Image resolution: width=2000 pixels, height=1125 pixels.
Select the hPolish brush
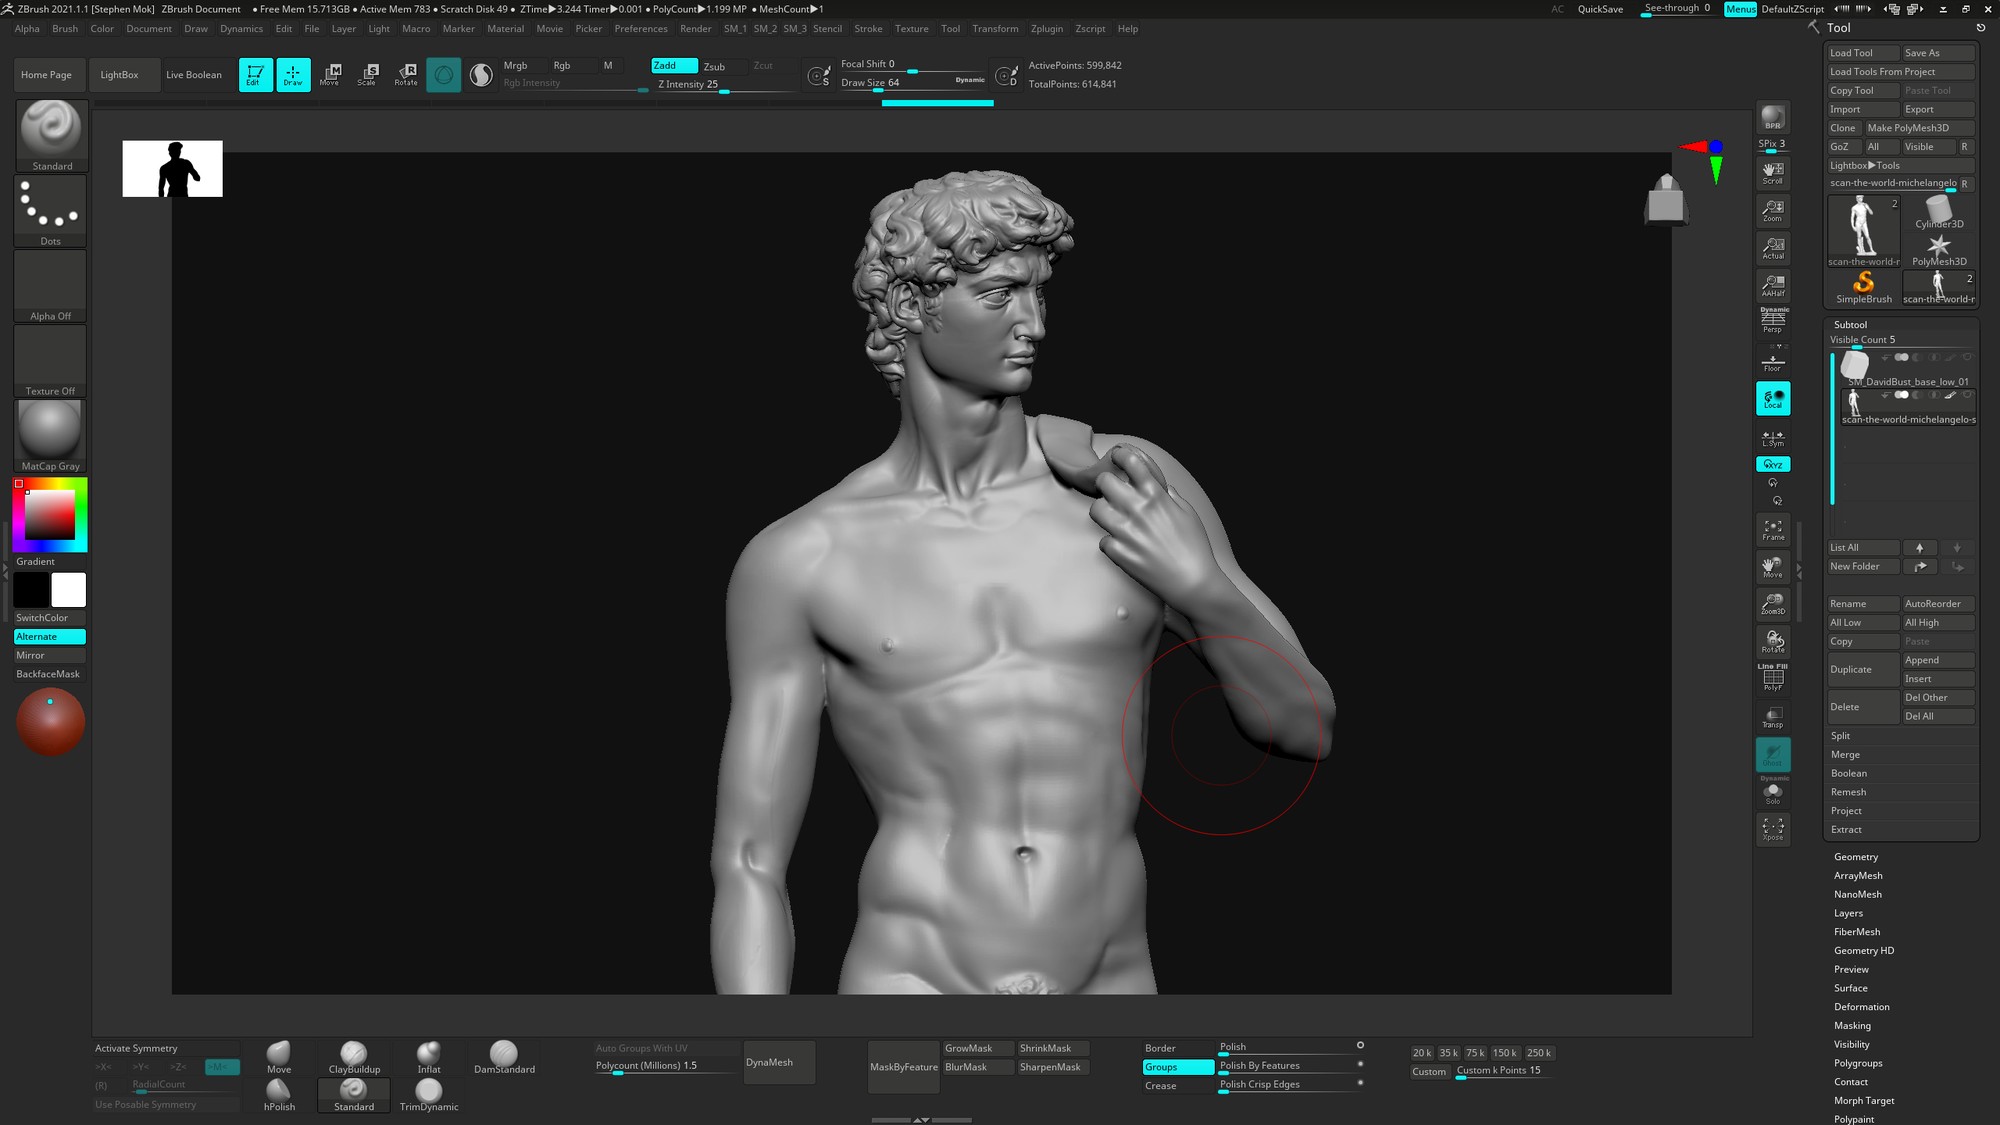tap(279, 1095)
